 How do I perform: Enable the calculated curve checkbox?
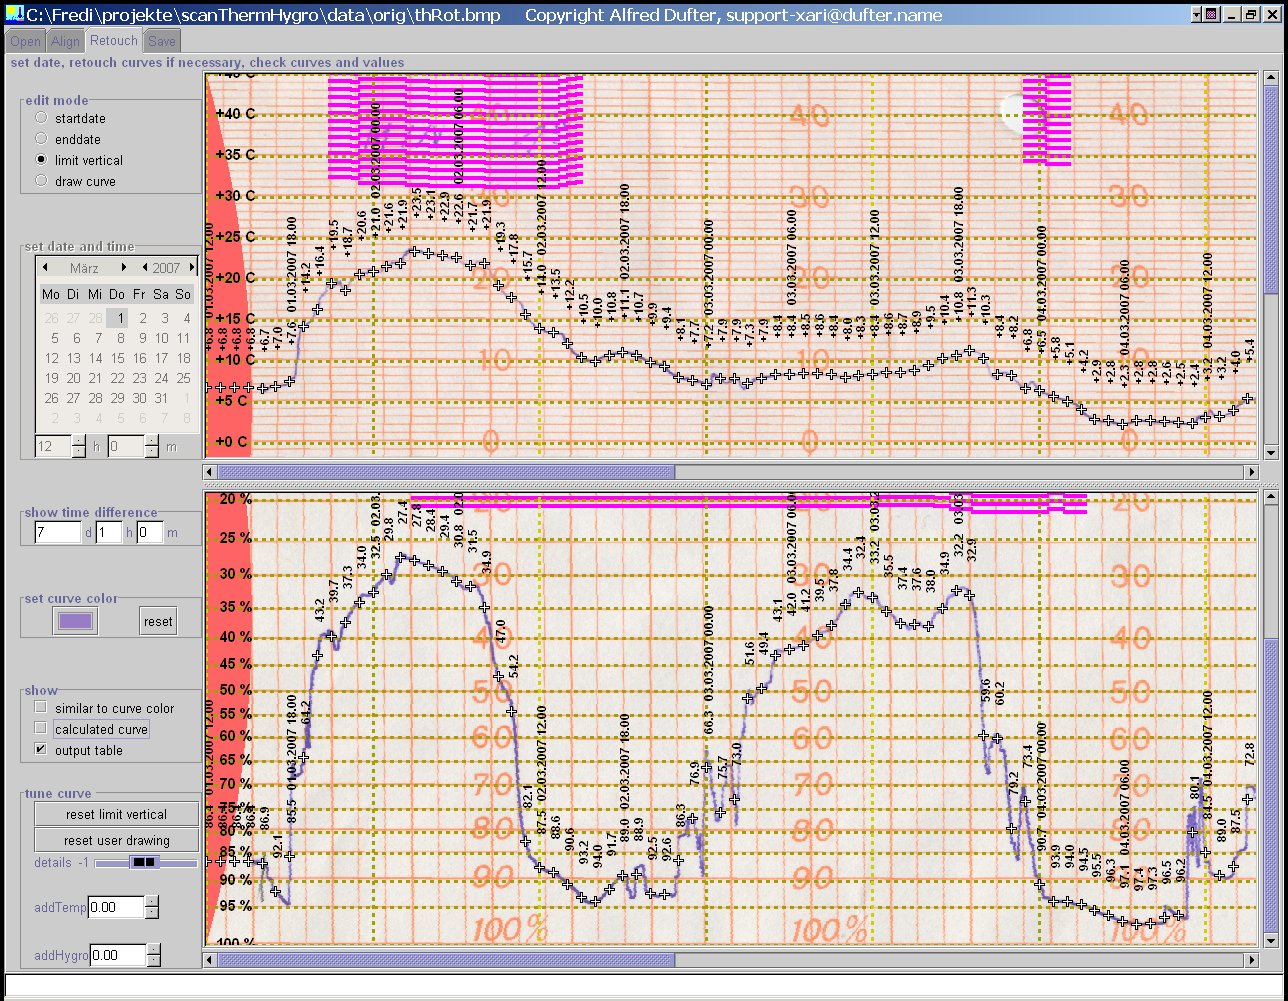click(x=41, y=729)
